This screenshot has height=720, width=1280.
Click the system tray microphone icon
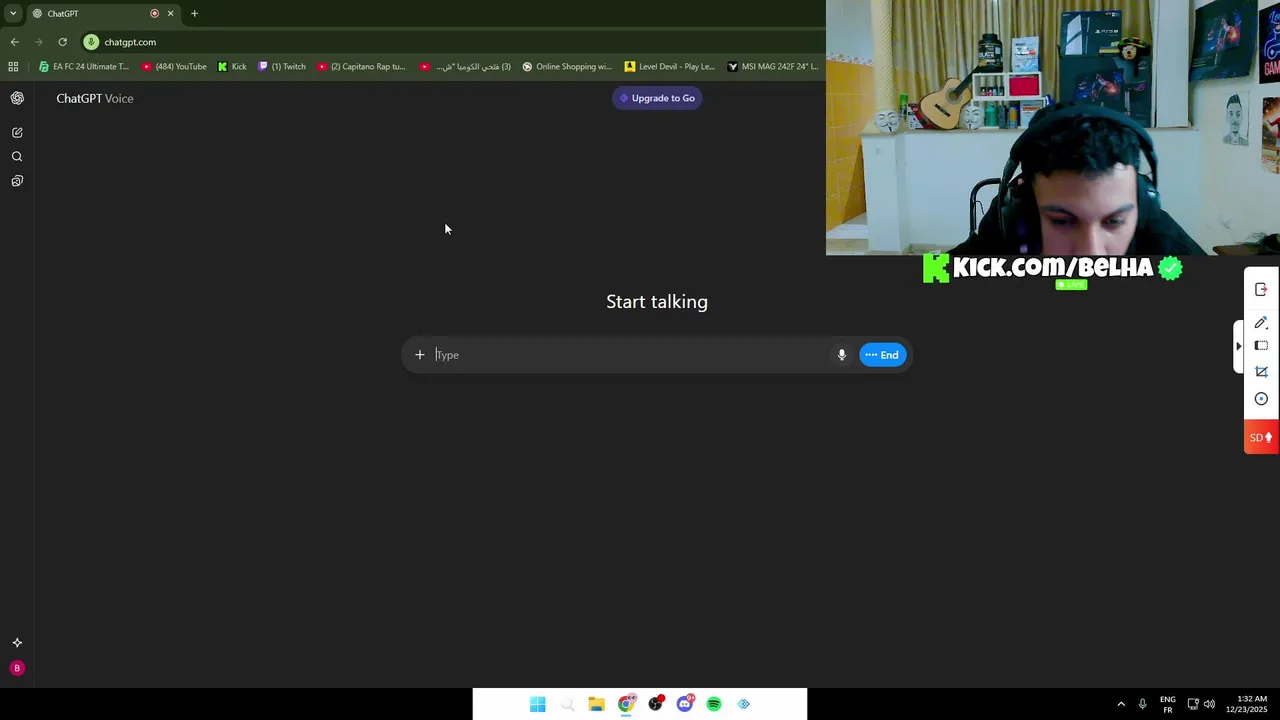(x=1142, y=704)
